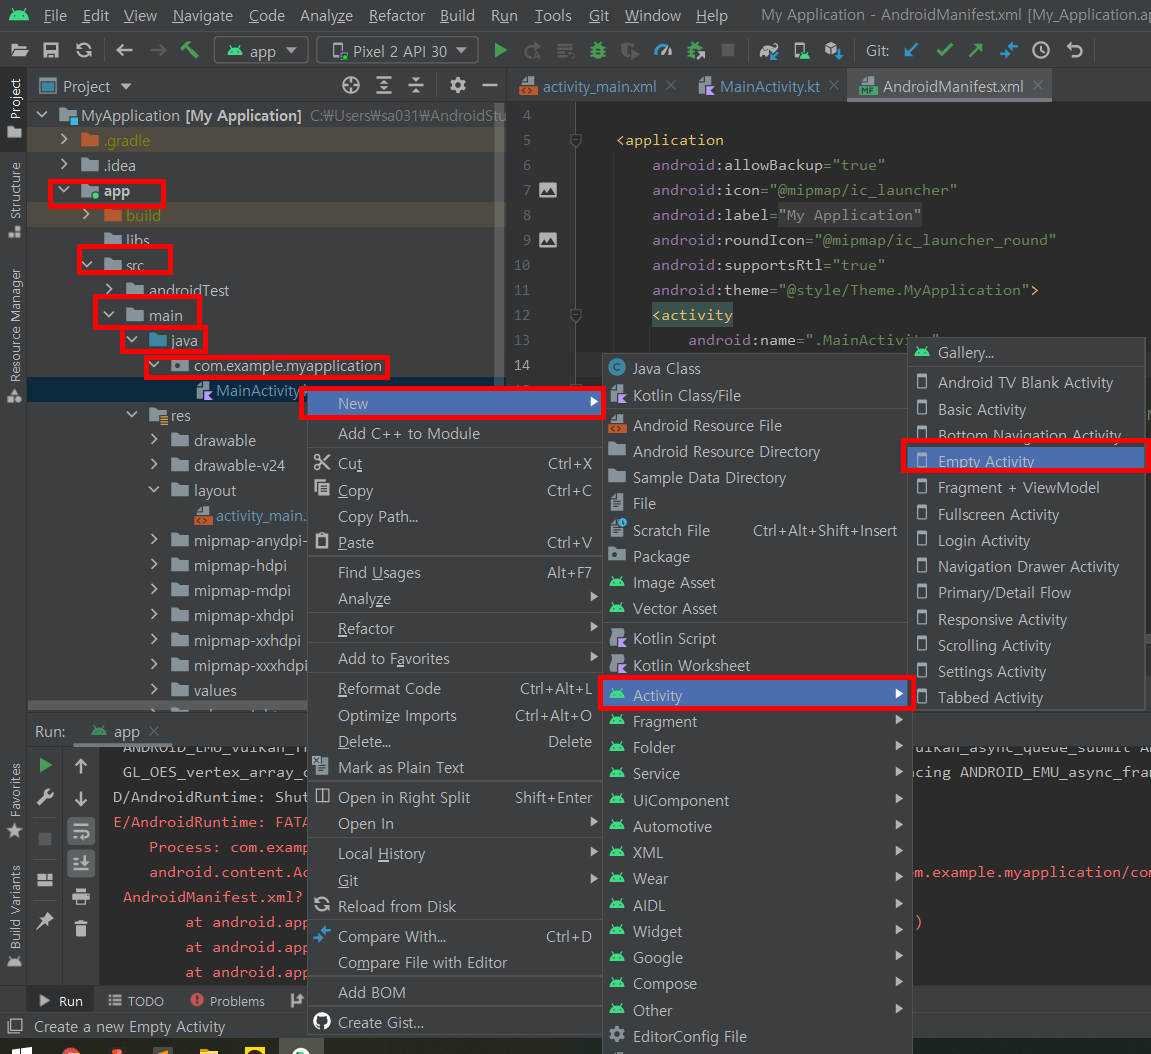Click the Windows Start button
Screen dimensions: 1151x1054
(x=22, y=1050)
